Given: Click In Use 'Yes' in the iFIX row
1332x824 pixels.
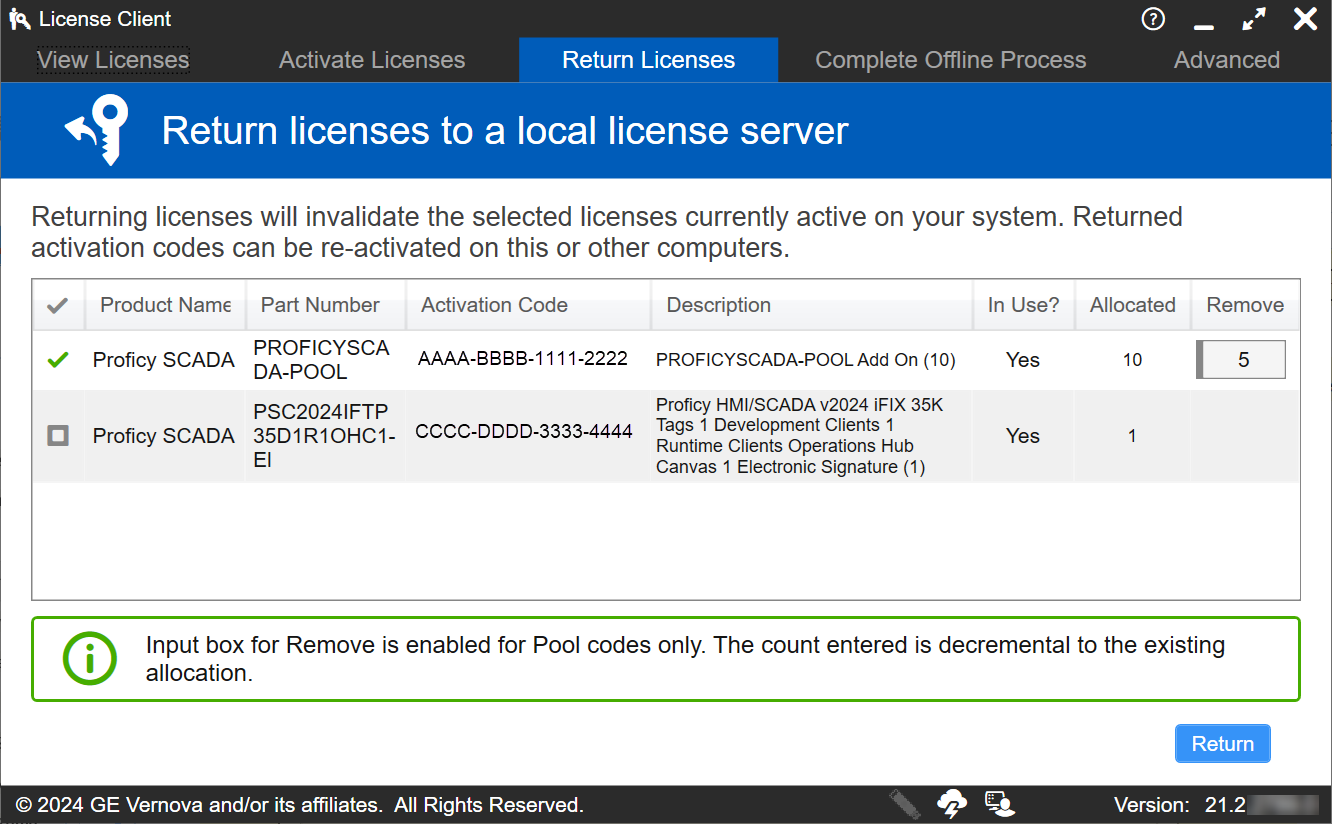Looking at the screenshot, I should tap(1023, 436).
